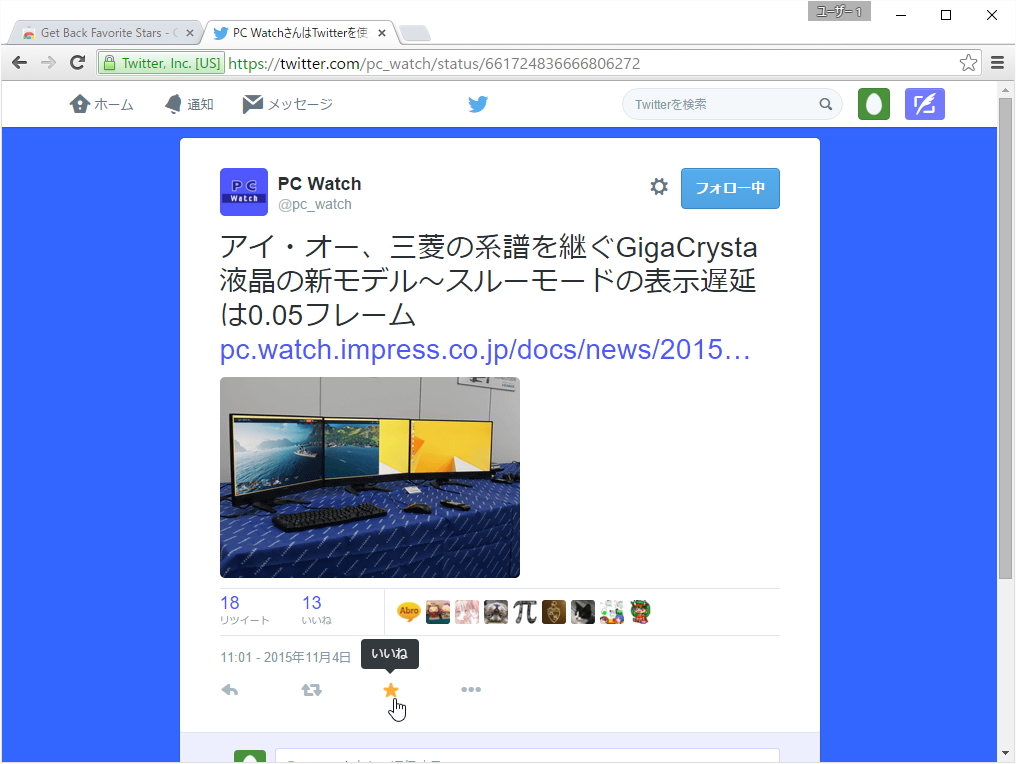Retweet the post via the retweet icon
Image resolution: width=1016 pixels, height=764 pixels.
tap(311, 689)
